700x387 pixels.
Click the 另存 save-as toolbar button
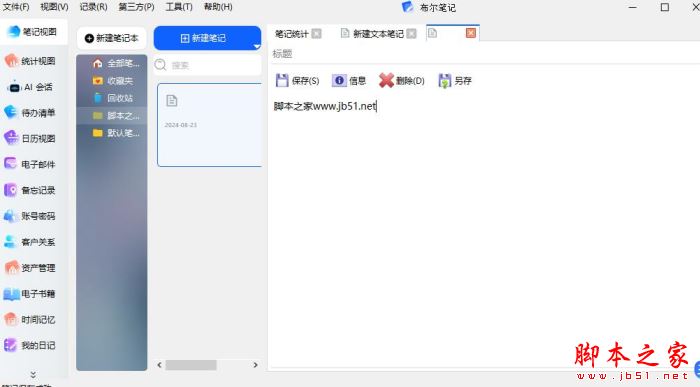455,81
